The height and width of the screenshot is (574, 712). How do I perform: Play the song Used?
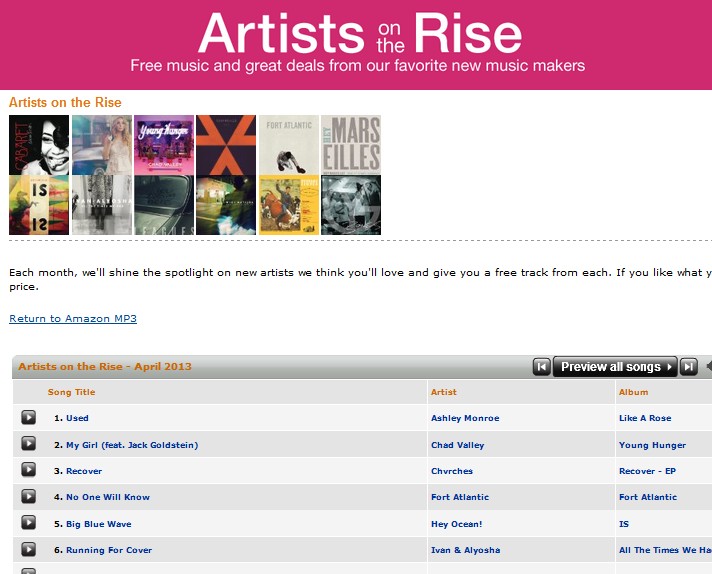click(x=29, y=417)
